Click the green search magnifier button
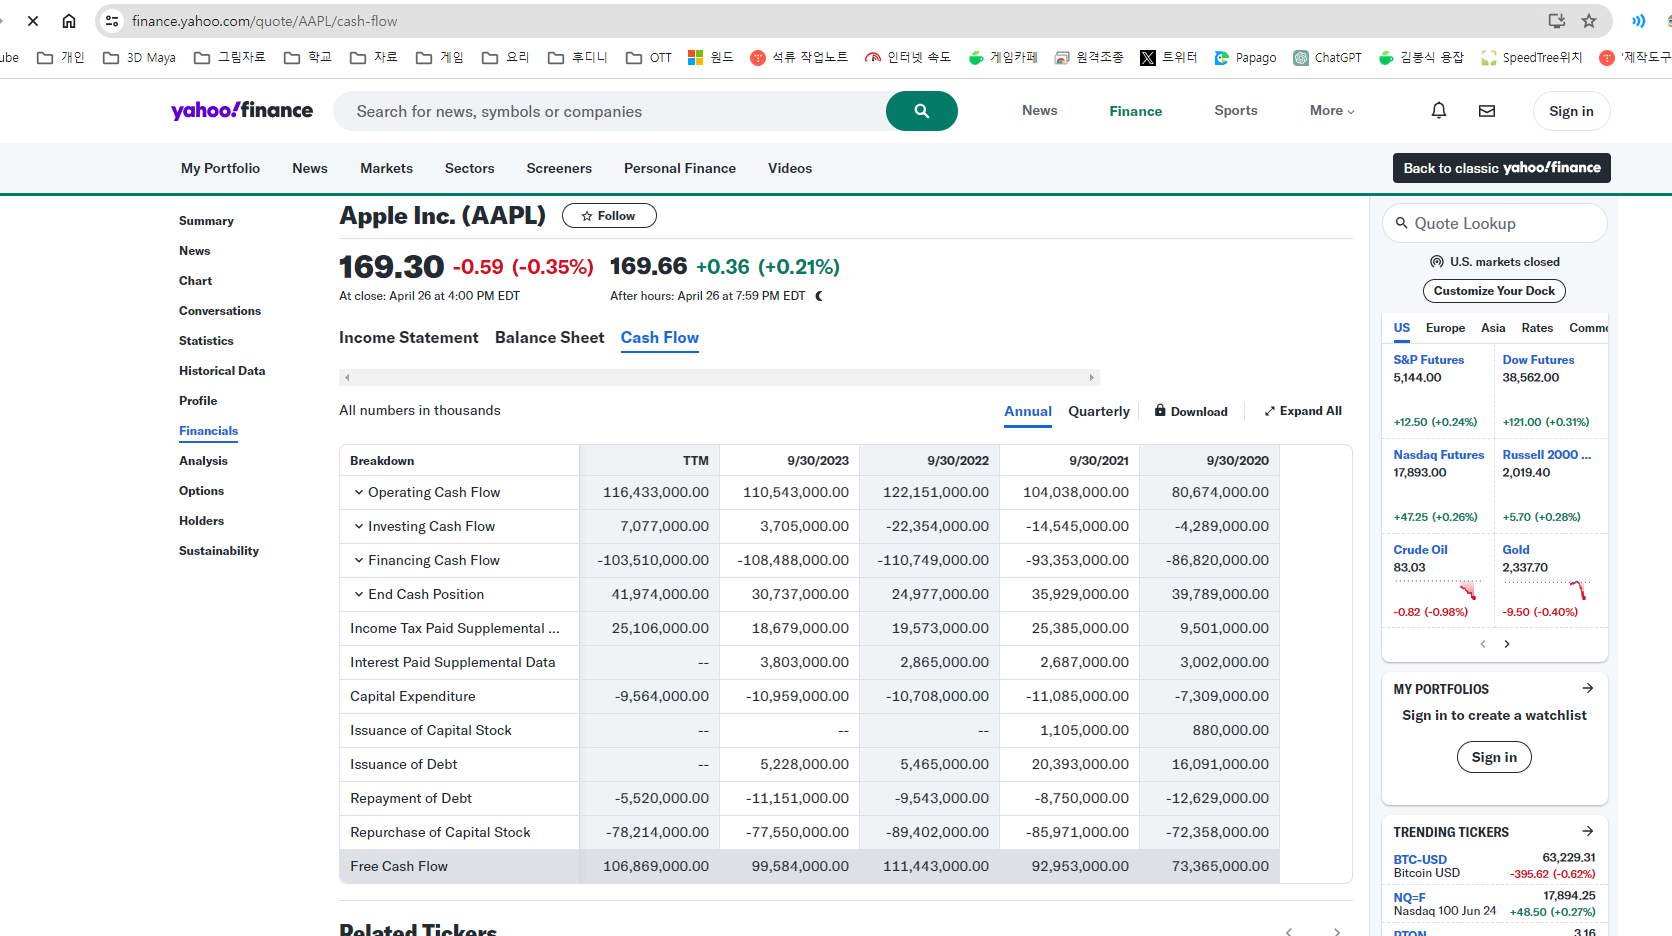Viewport: 1672px width, 936px height. 922,111
